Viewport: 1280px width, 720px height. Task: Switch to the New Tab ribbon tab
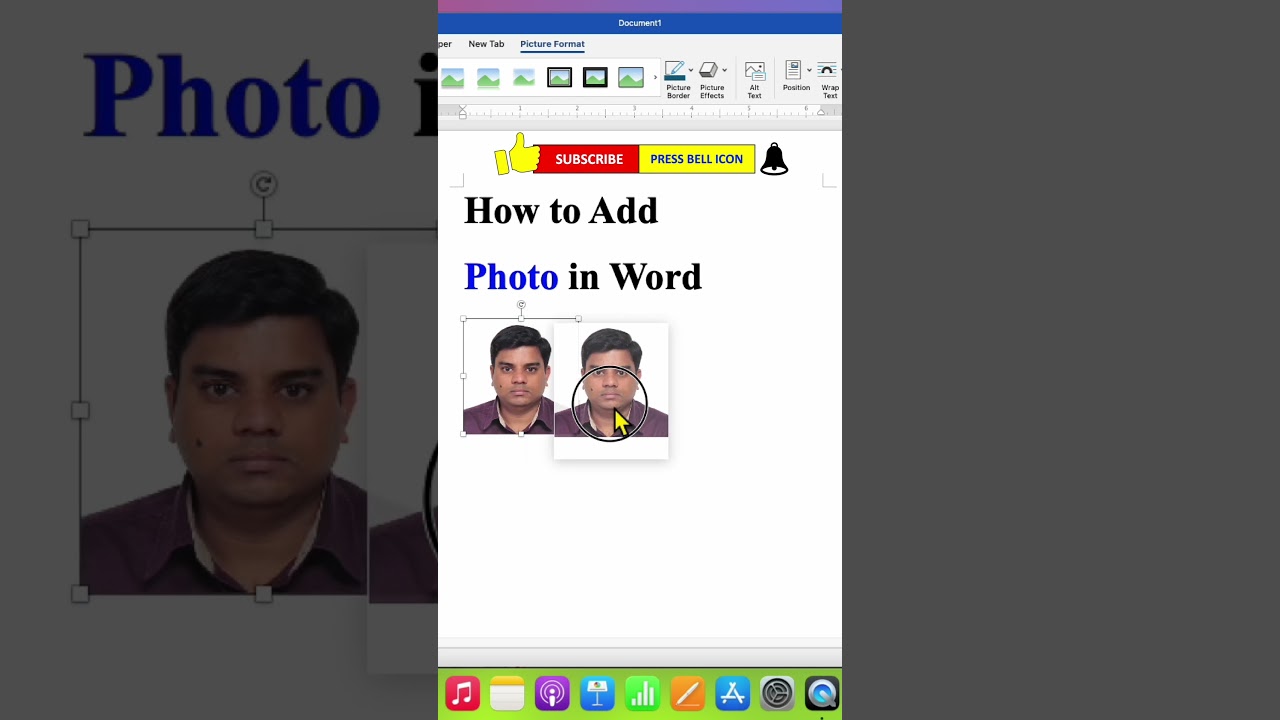coord(486,44)
